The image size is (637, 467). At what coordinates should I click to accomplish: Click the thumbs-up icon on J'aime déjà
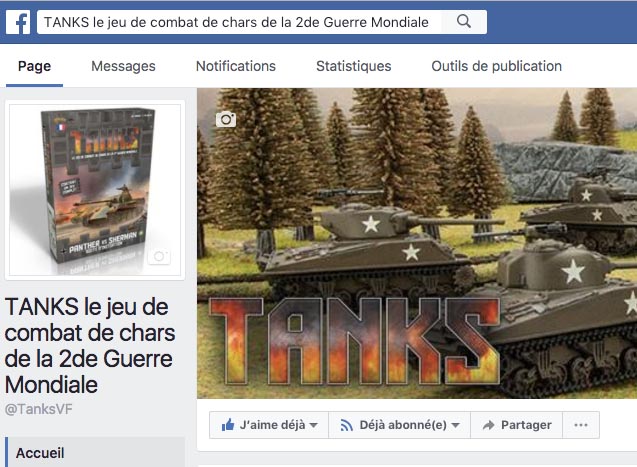click(228, 425)
